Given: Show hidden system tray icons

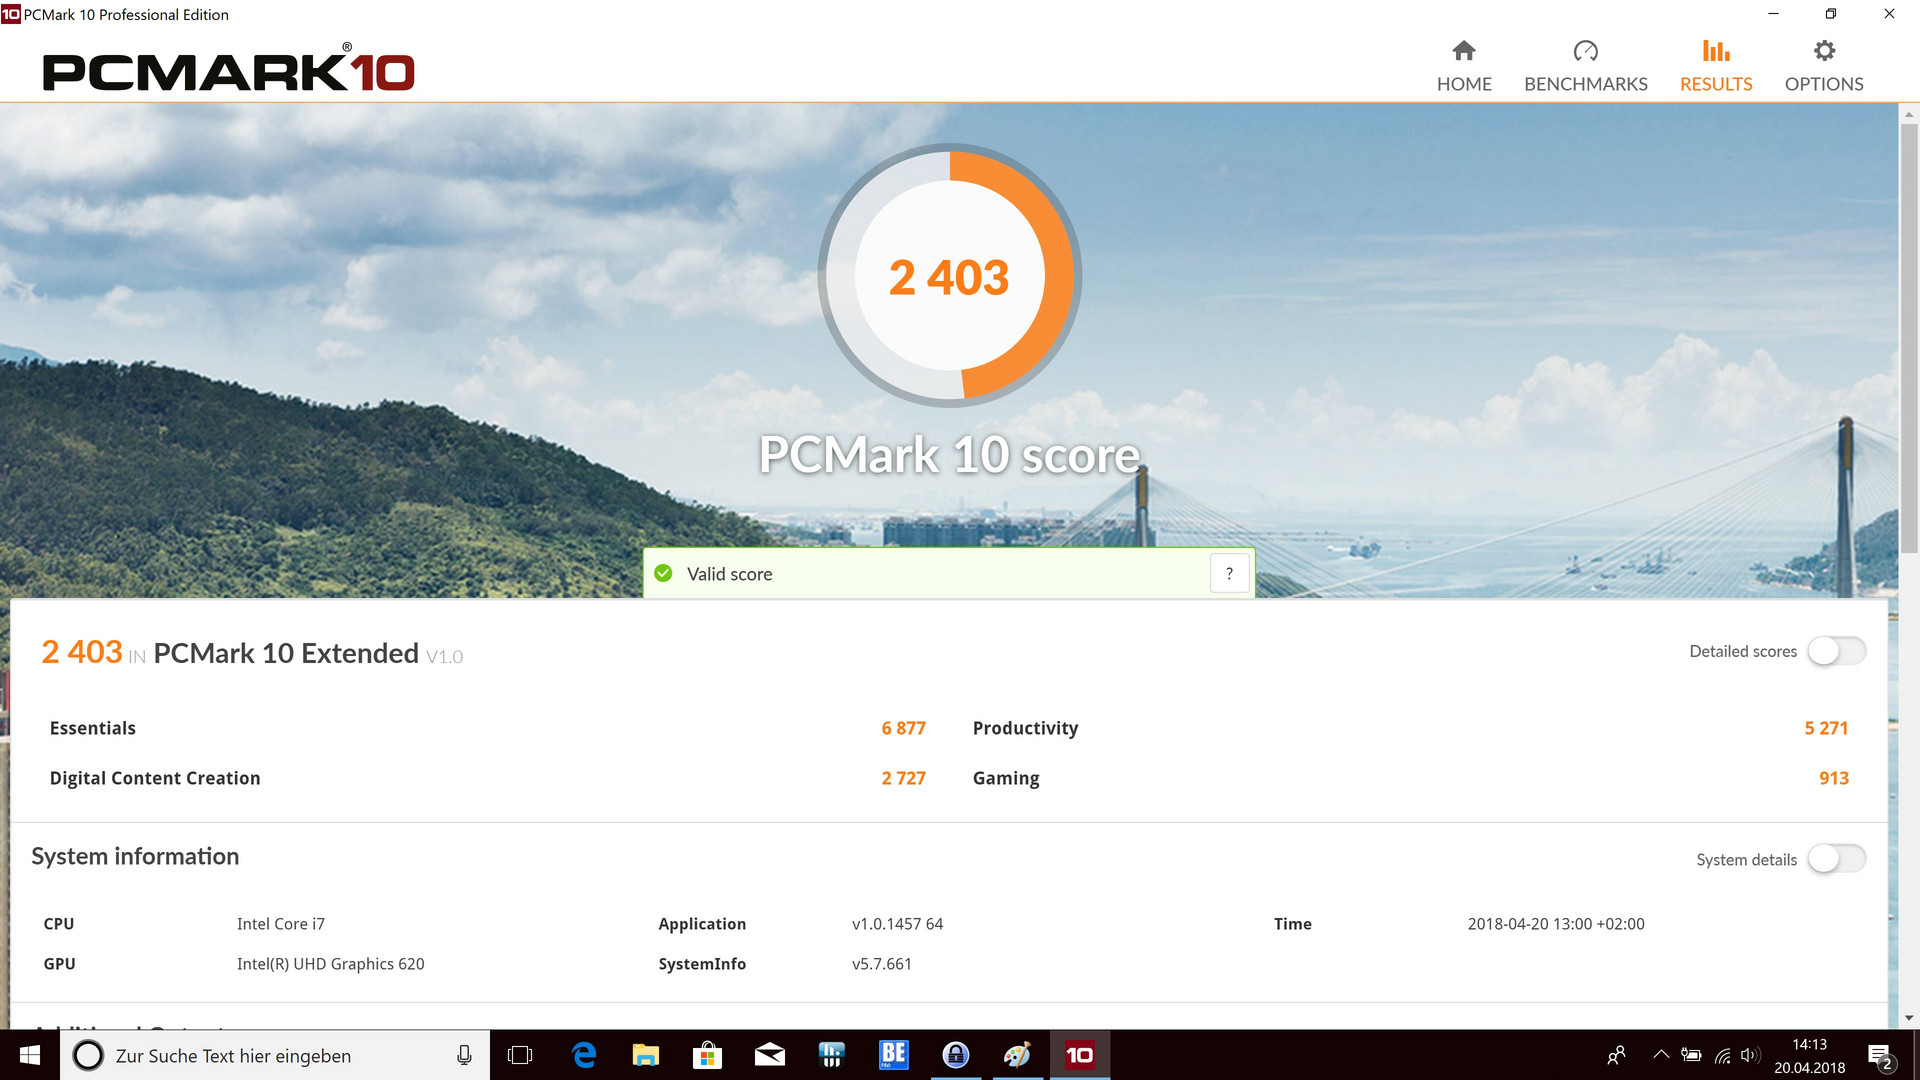Looking at the screenshot, I should (x=1661, y=1055).
